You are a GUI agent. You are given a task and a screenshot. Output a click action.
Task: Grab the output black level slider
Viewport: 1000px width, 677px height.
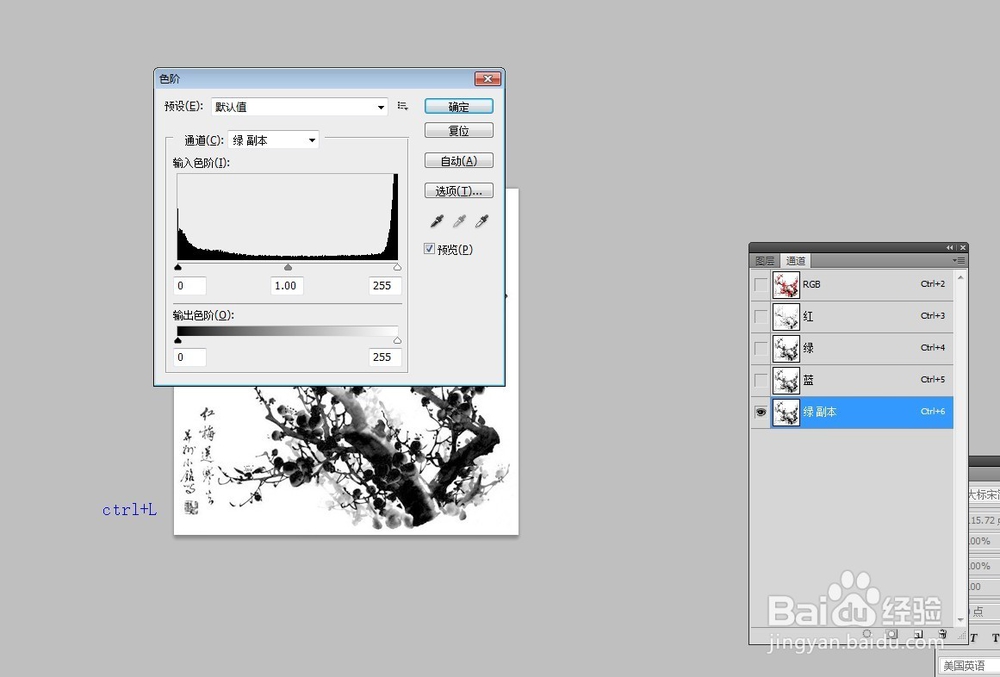(x=178, y=340)
